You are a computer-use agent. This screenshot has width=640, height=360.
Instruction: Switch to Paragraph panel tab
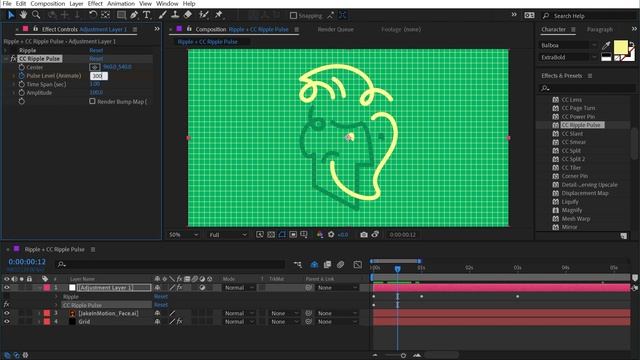(x=600, y=29)
